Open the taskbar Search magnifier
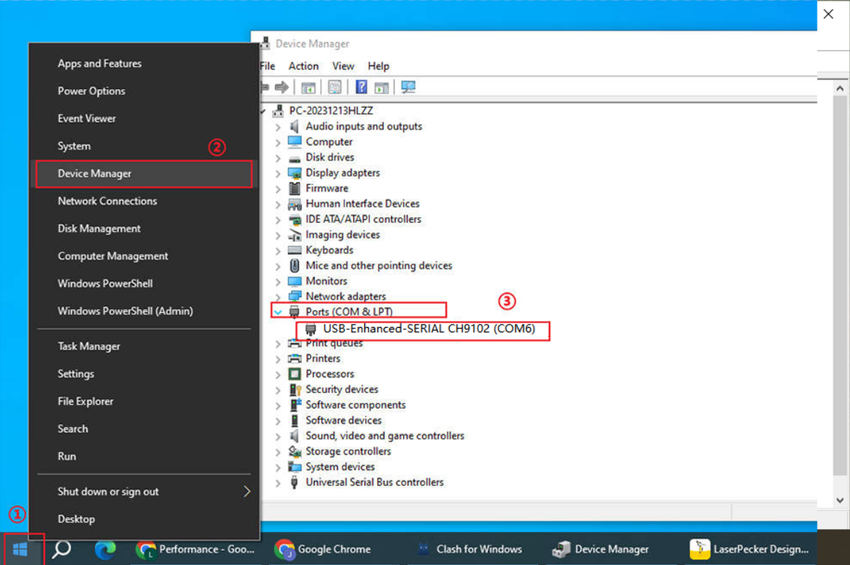Screen dimensions: 850x565 (62, 549)
